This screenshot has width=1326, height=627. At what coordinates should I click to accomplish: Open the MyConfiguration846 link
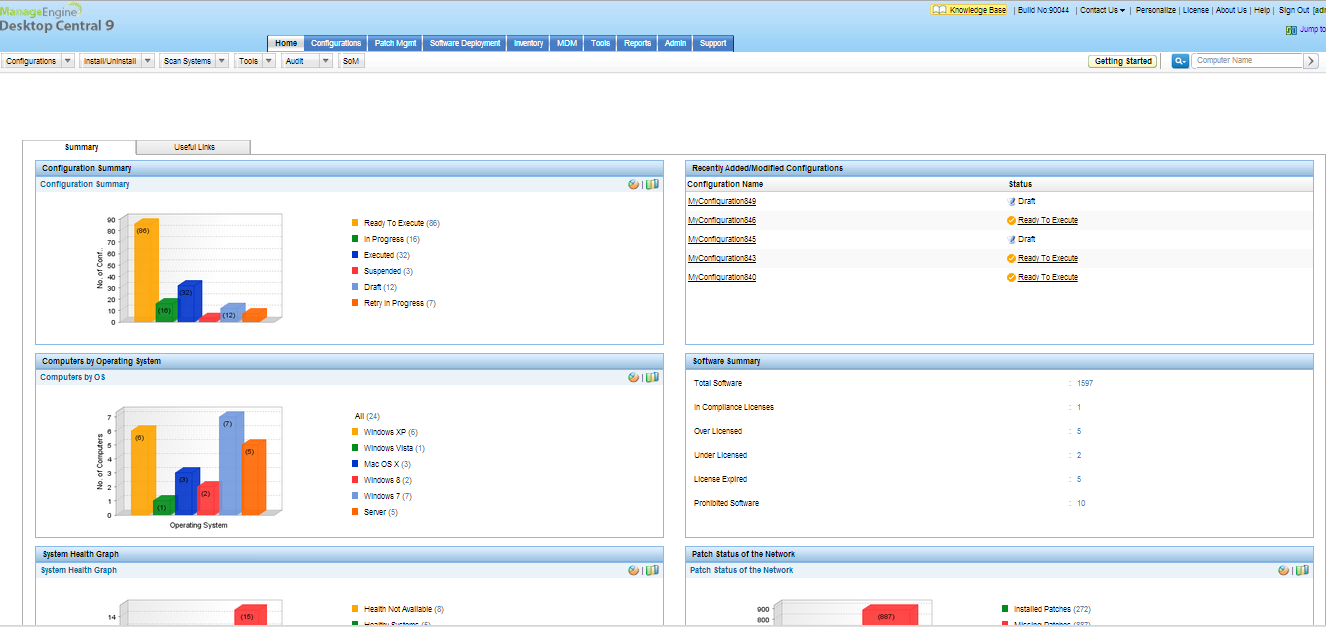[x=720, y=220]
